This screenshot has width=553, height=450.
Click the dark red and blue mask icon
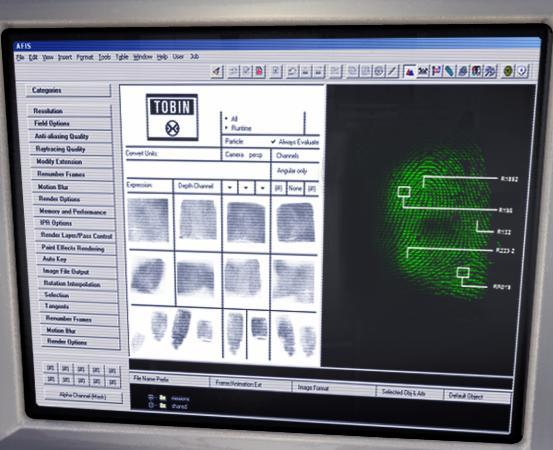476,71
